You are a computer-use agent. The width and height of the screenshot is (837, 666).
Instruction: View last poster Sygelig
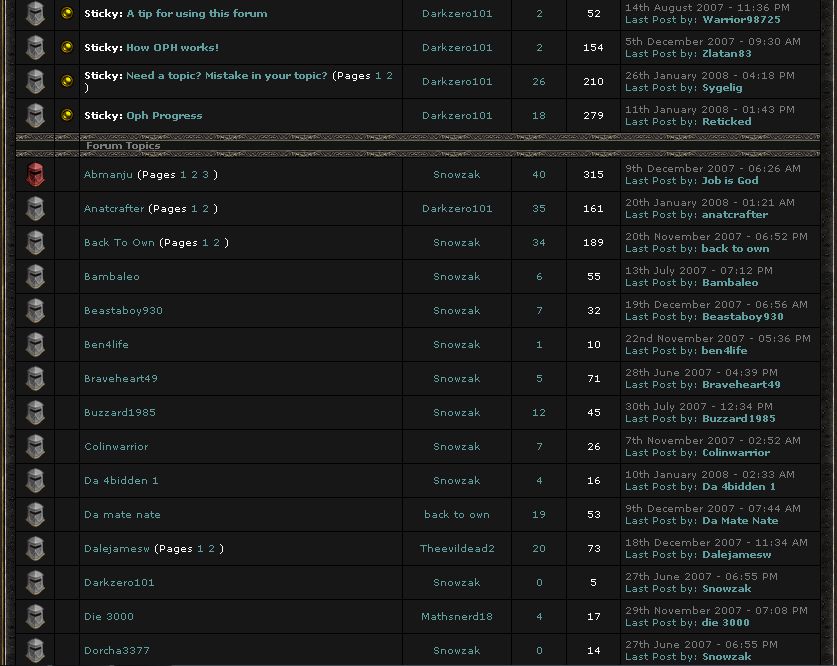722,88
